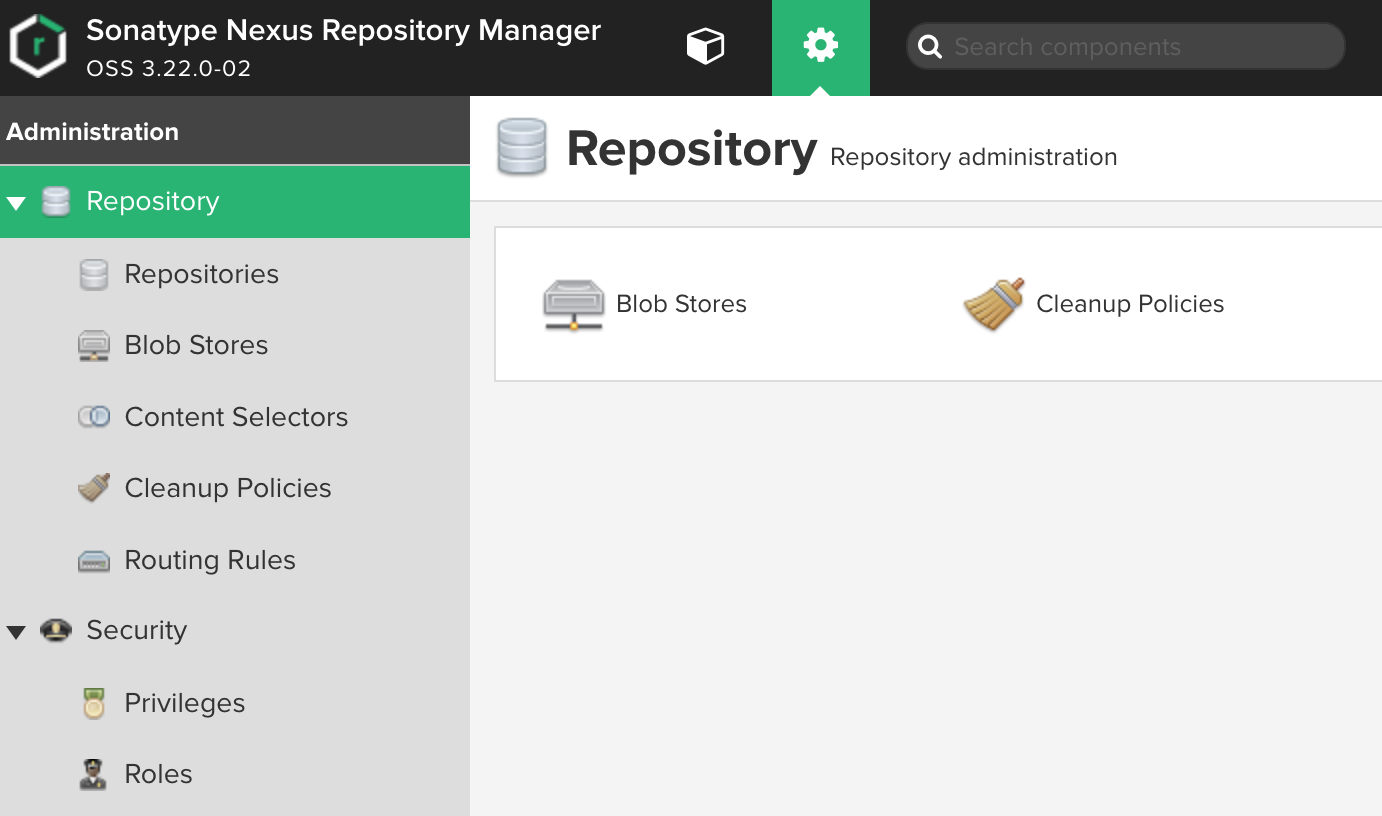The width and height of the screenshot is (1382, 816).
Task: Collapse the Security section in sidebar
Action: coord(15,630)
